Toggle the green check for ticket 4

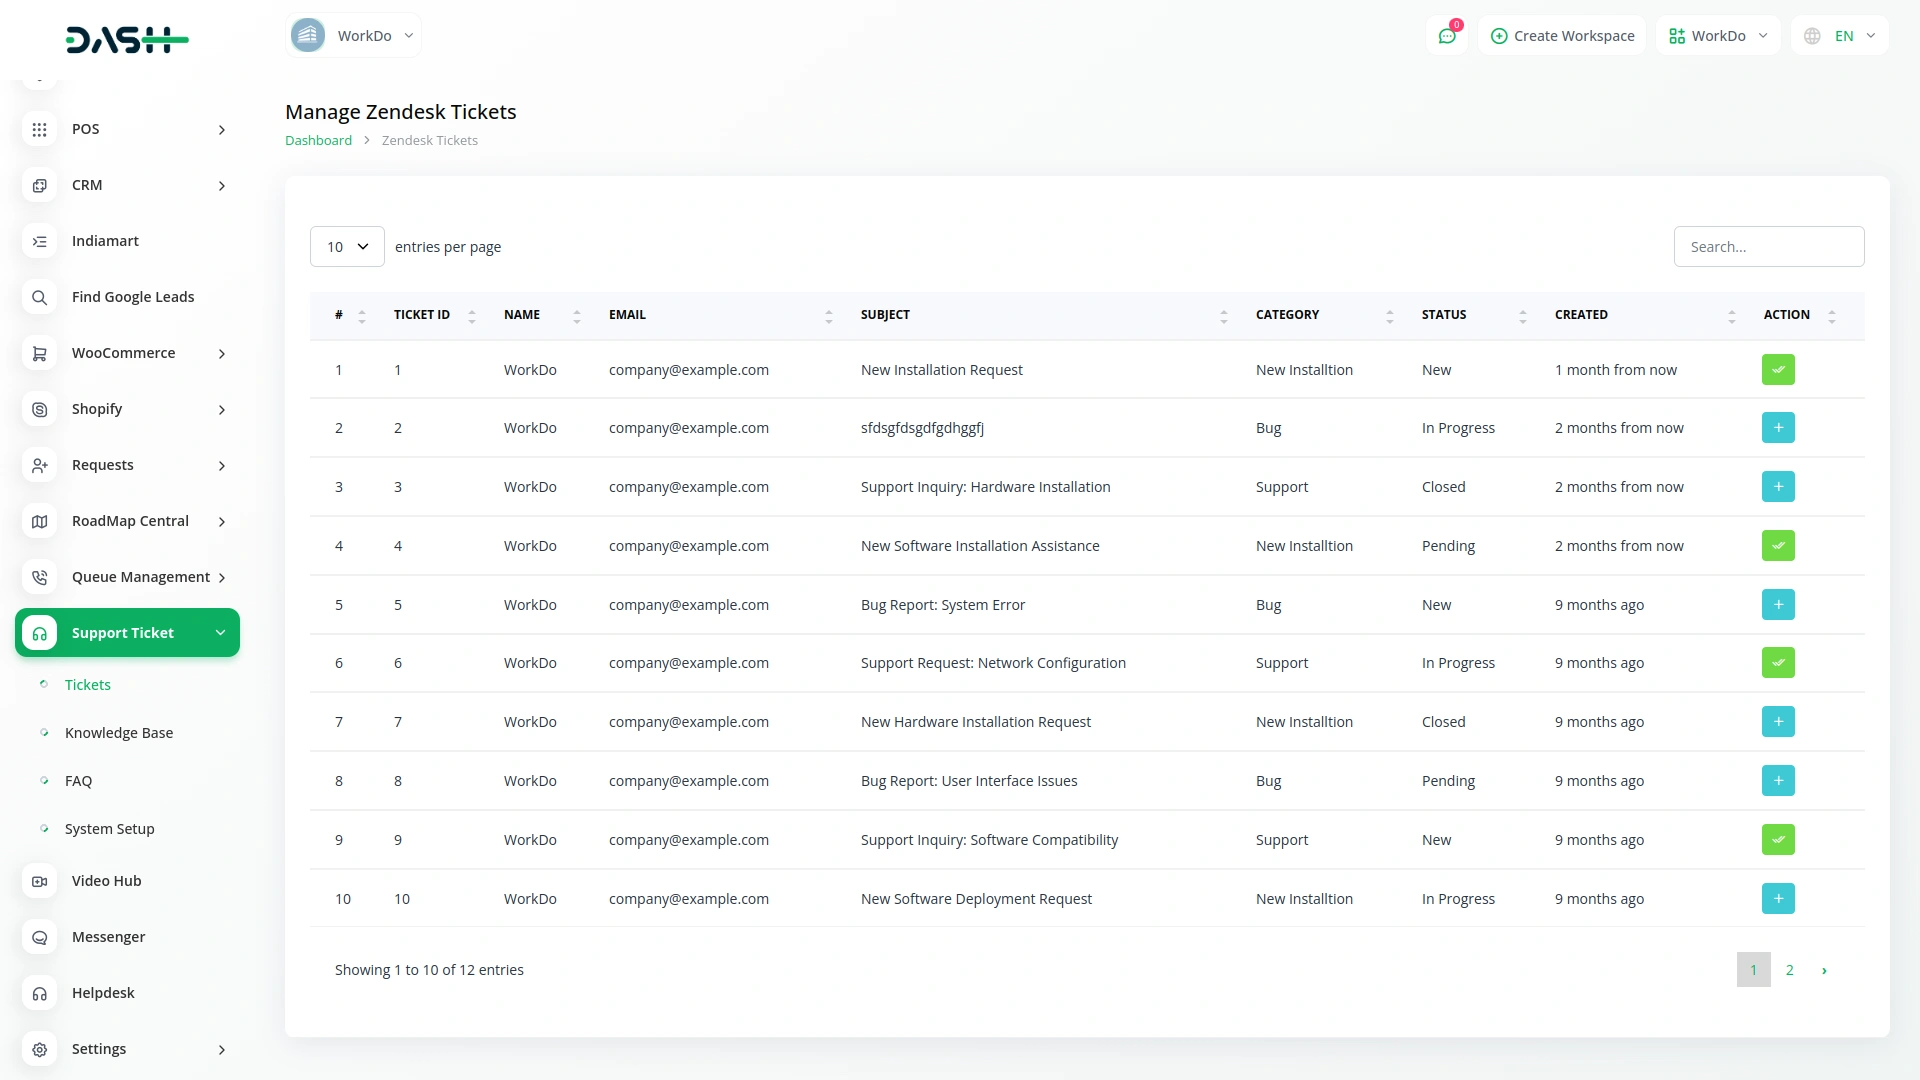pos(1778,546)
